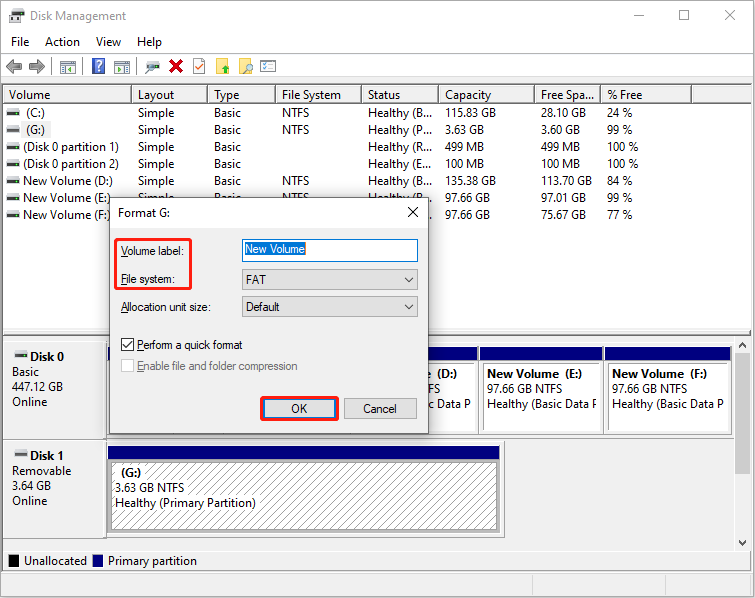Click drive icon for Disk 0 partition 1
This screenshot has width=755, height=598.
13,147
